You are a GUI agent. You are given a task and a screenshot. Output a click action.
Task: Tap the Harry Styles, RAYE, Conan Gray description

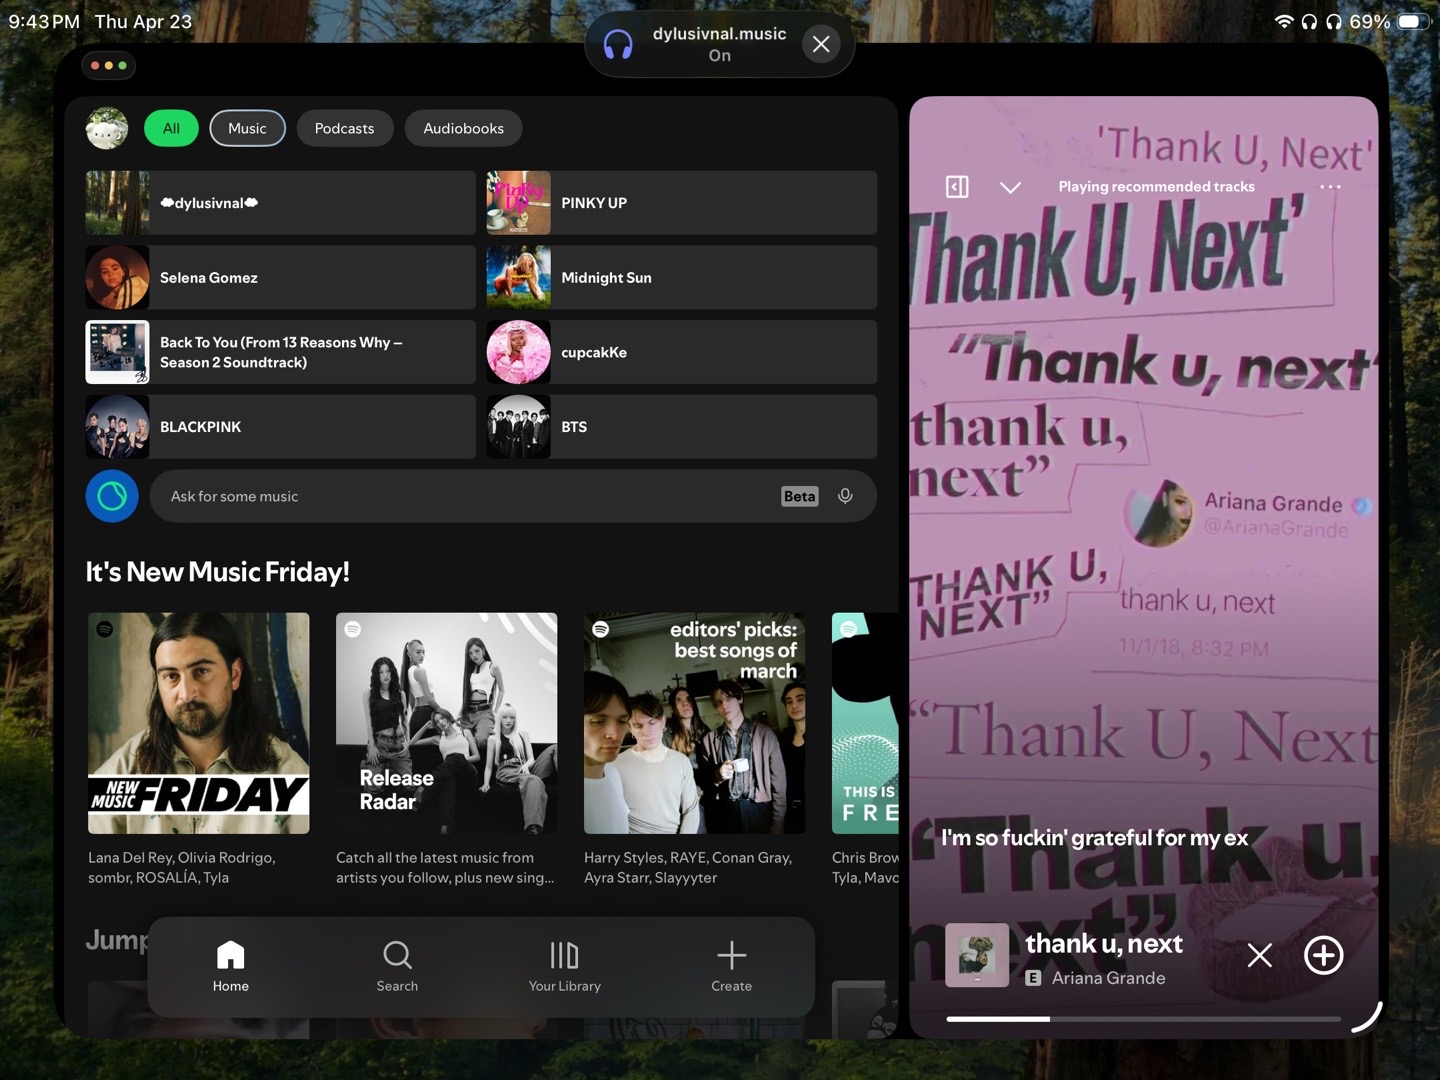(x=688, y=867)
